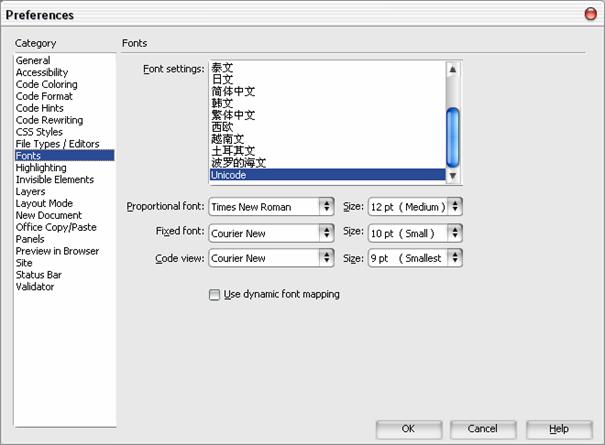
Task: Open the 9 pt (Smallest) size dropdown
Action: click(x=415, y=258)
